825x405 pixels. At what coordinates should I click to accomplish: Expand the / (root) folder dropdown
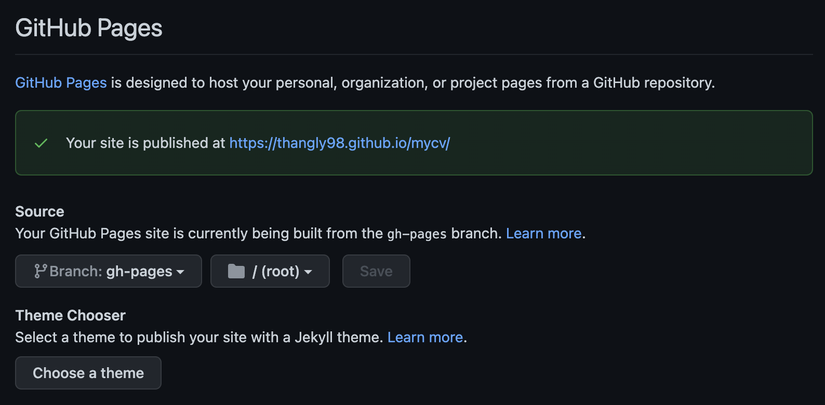coord(270,271)
